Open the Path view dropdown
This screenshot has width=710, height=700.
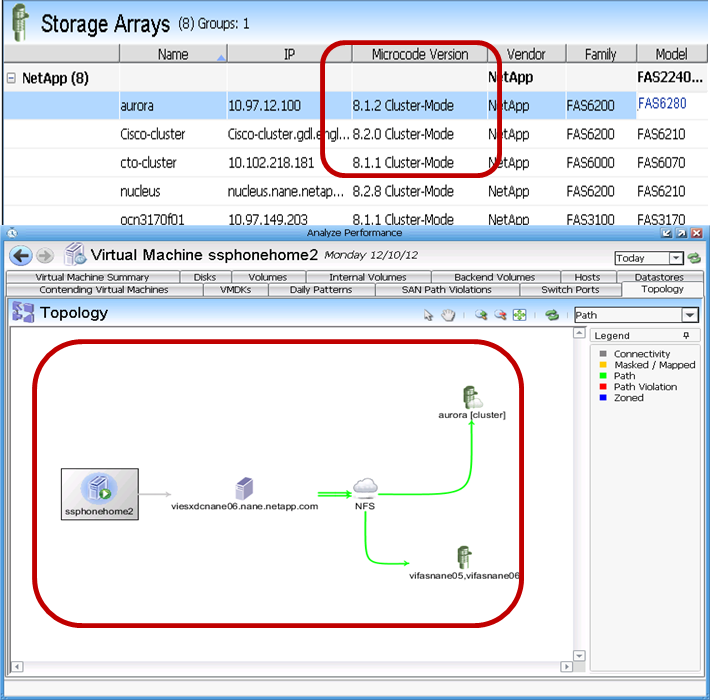[x=690, y=315]
